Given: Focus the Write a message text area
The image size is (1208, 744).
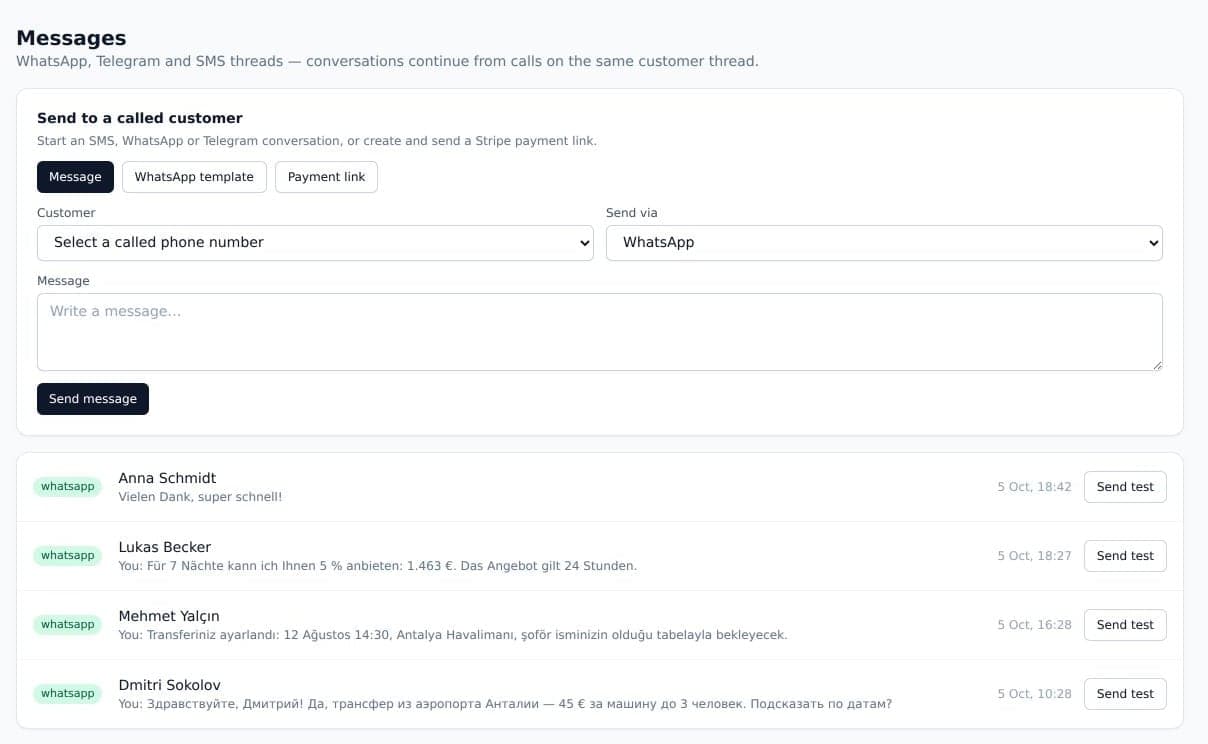Looking at the screenshot, I should click(x=600, y=332).
